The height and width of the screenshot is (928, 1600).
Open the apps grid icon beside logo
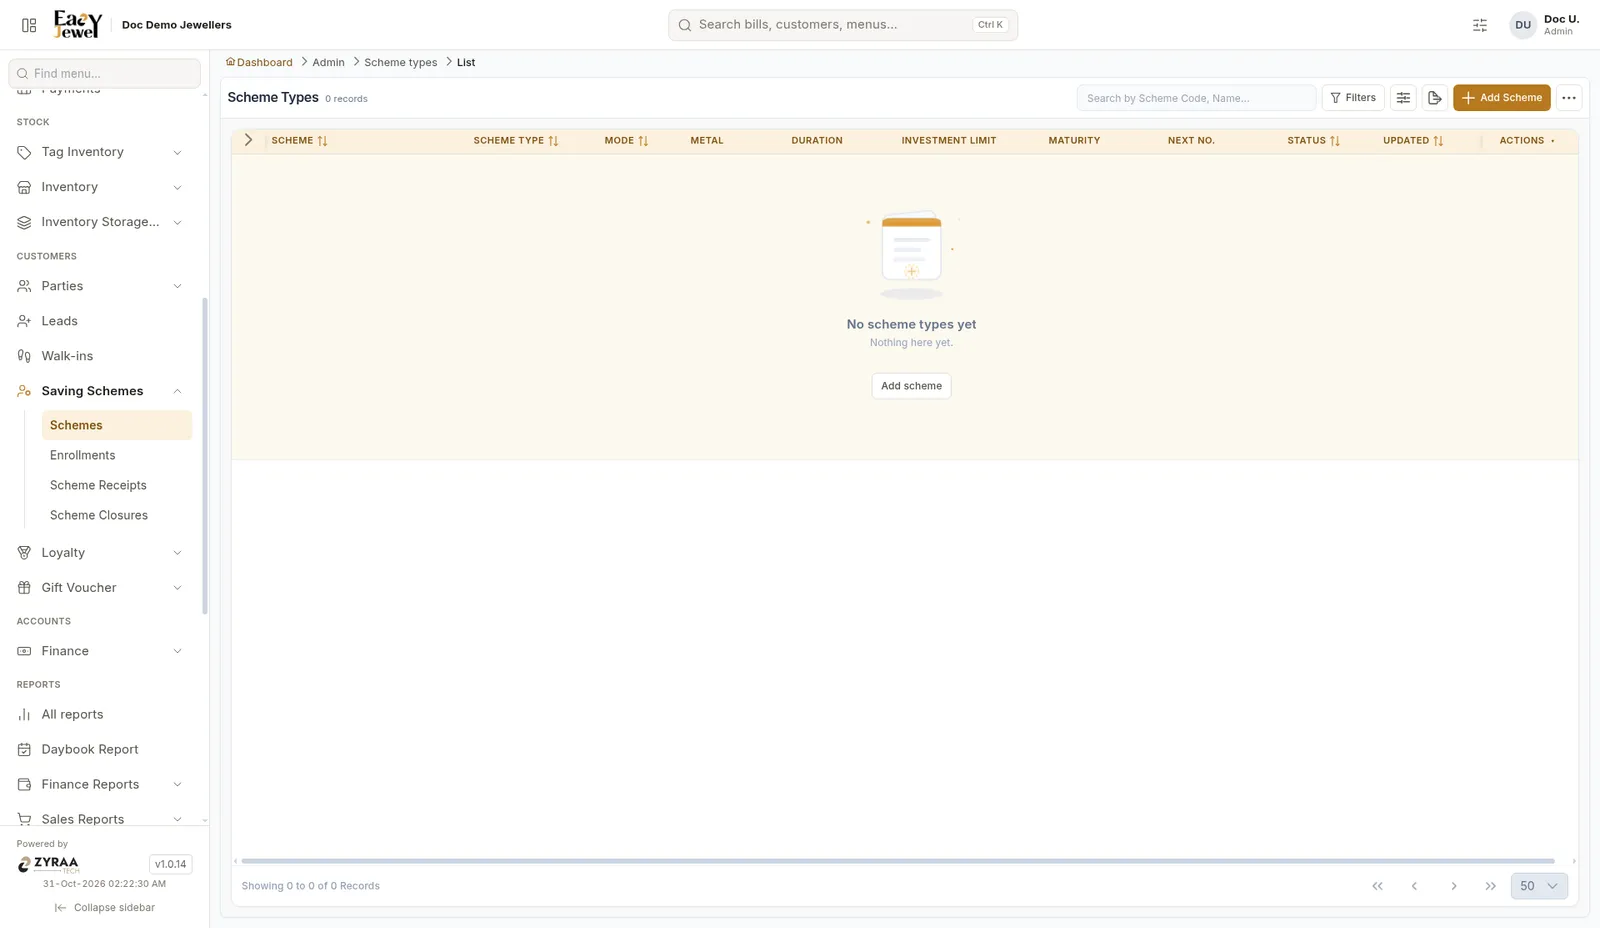coord(29,25)
